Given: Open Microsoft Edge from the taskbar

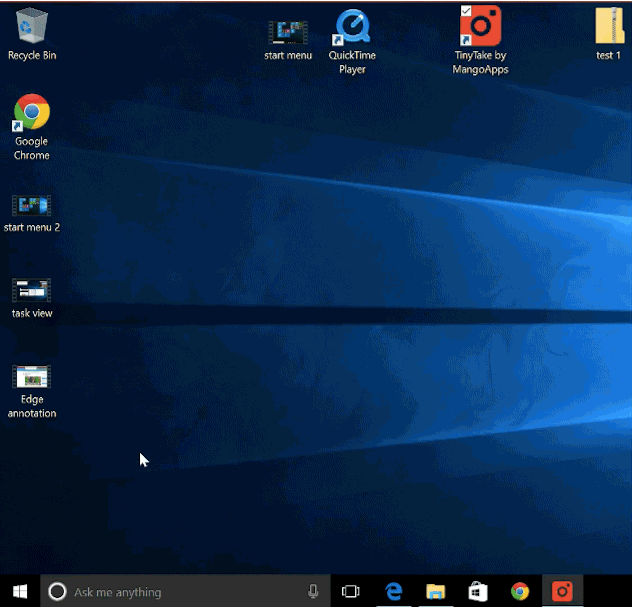Looking at the screenshot, I should [x=393, y=591].
